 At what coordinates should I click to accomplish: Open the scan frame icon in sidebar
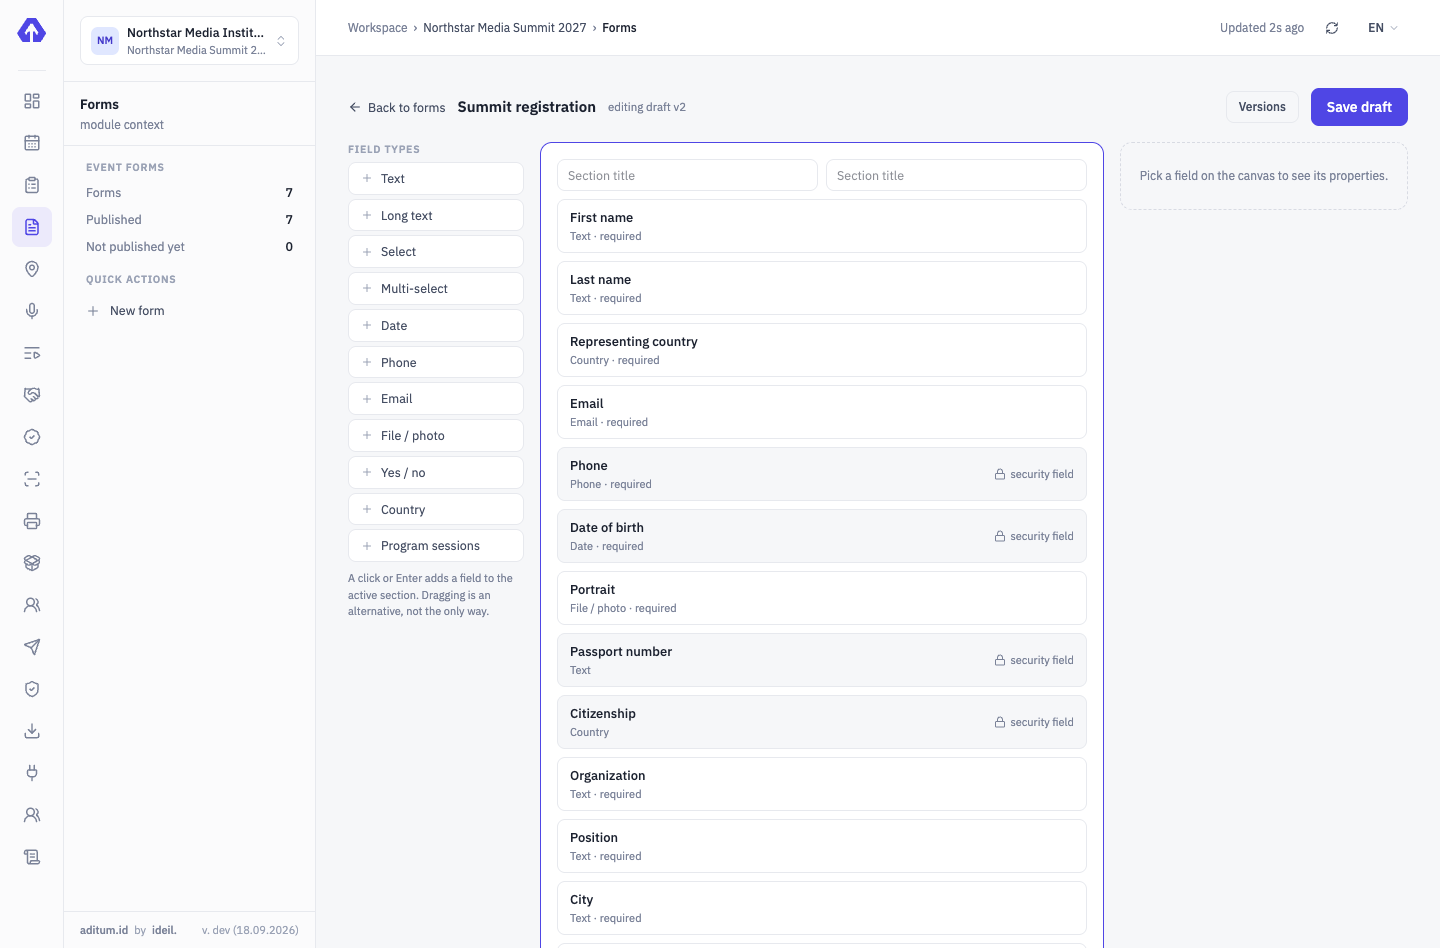(32, 479)
